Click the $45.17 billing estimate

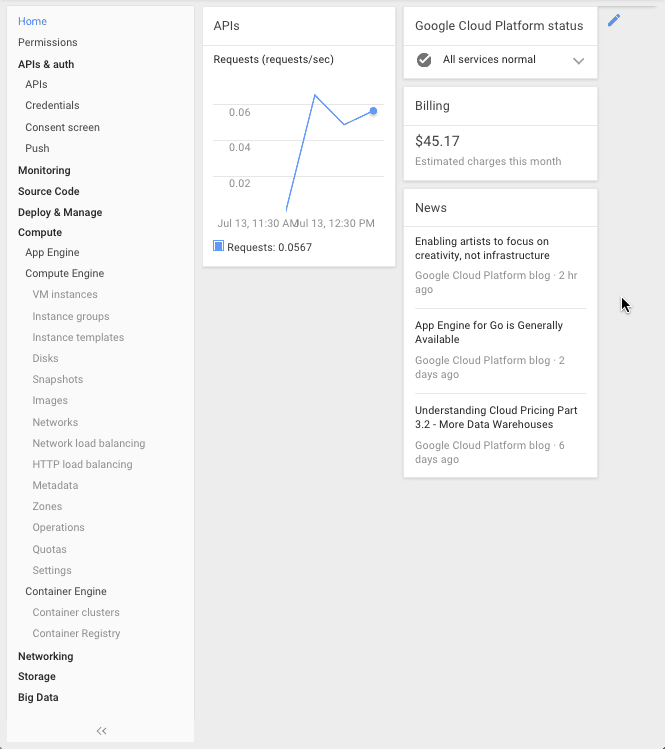pyautogui.click(x=437, y=141)
